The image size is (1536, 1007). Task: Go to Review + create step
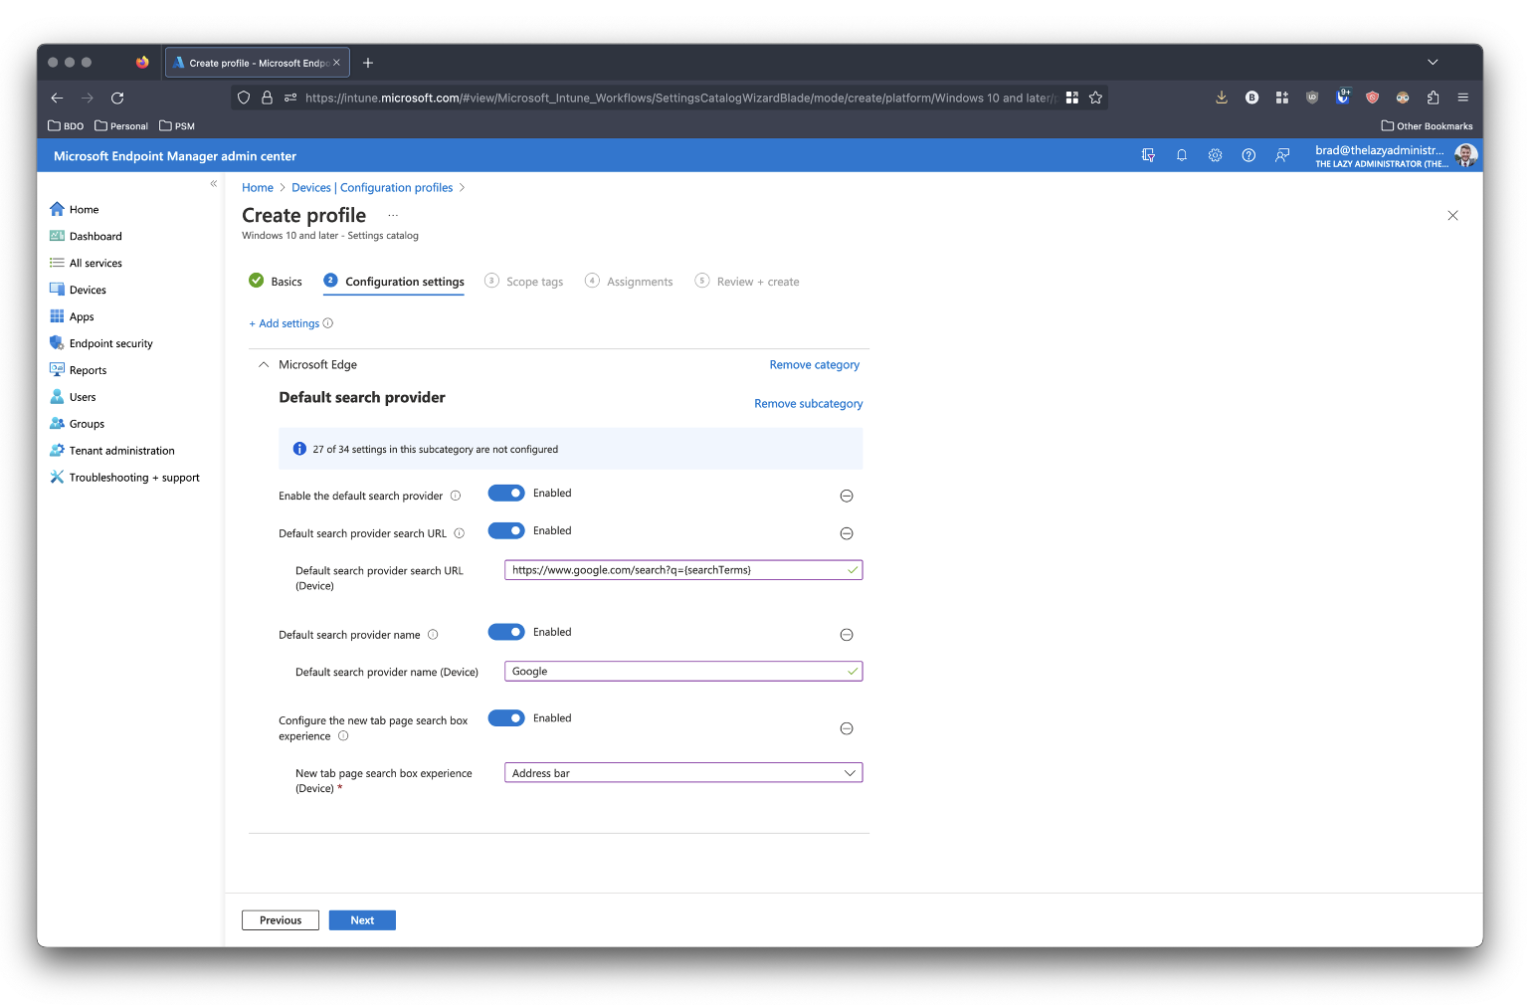point(747,282)
